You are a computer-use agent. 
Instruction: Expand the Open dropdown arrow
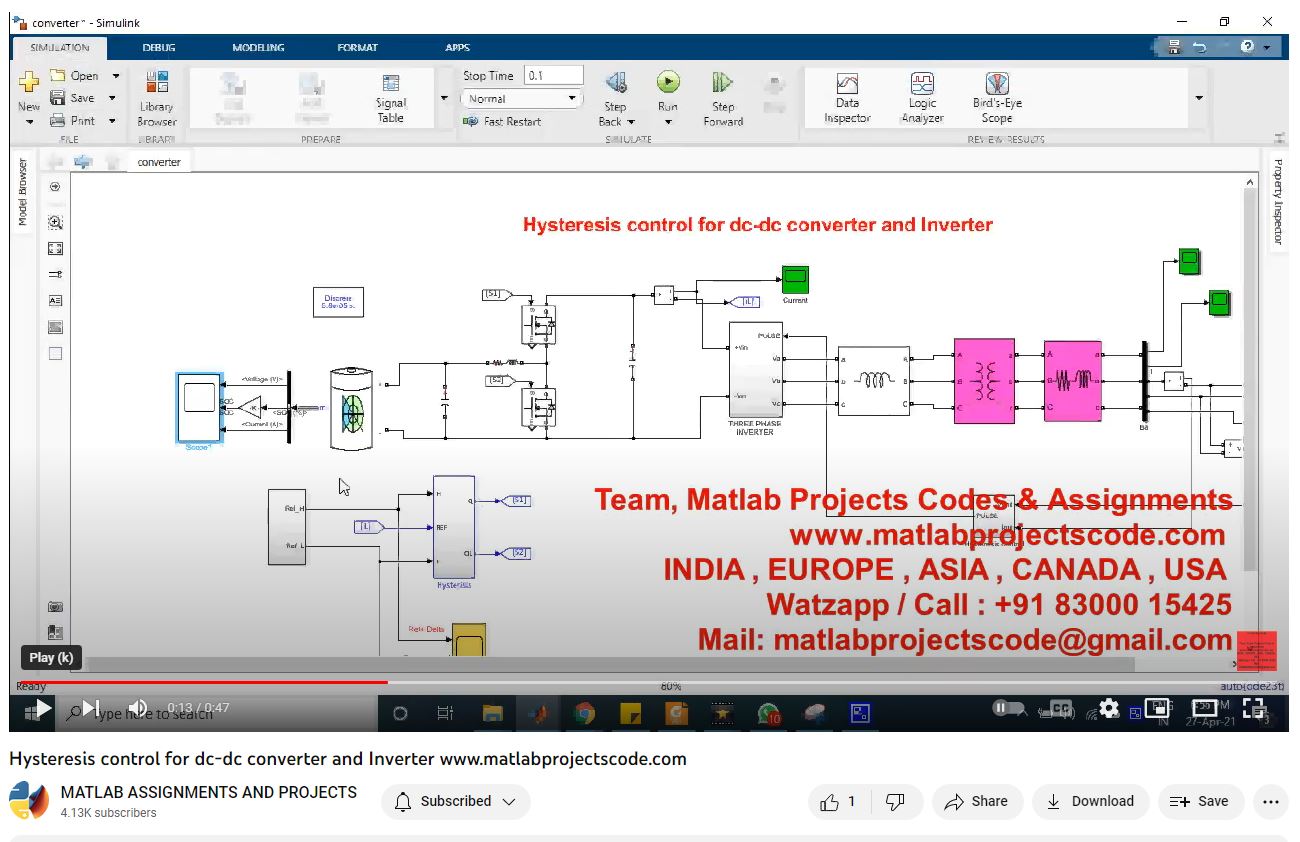(x=115, y=76)
